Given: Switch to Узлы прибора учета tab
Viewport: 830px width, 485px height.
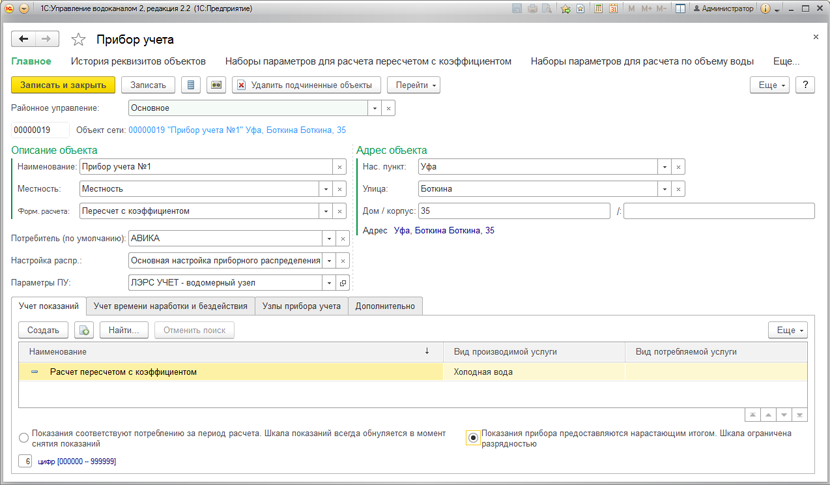Looking at the screenshot, I should coord(301,306).
